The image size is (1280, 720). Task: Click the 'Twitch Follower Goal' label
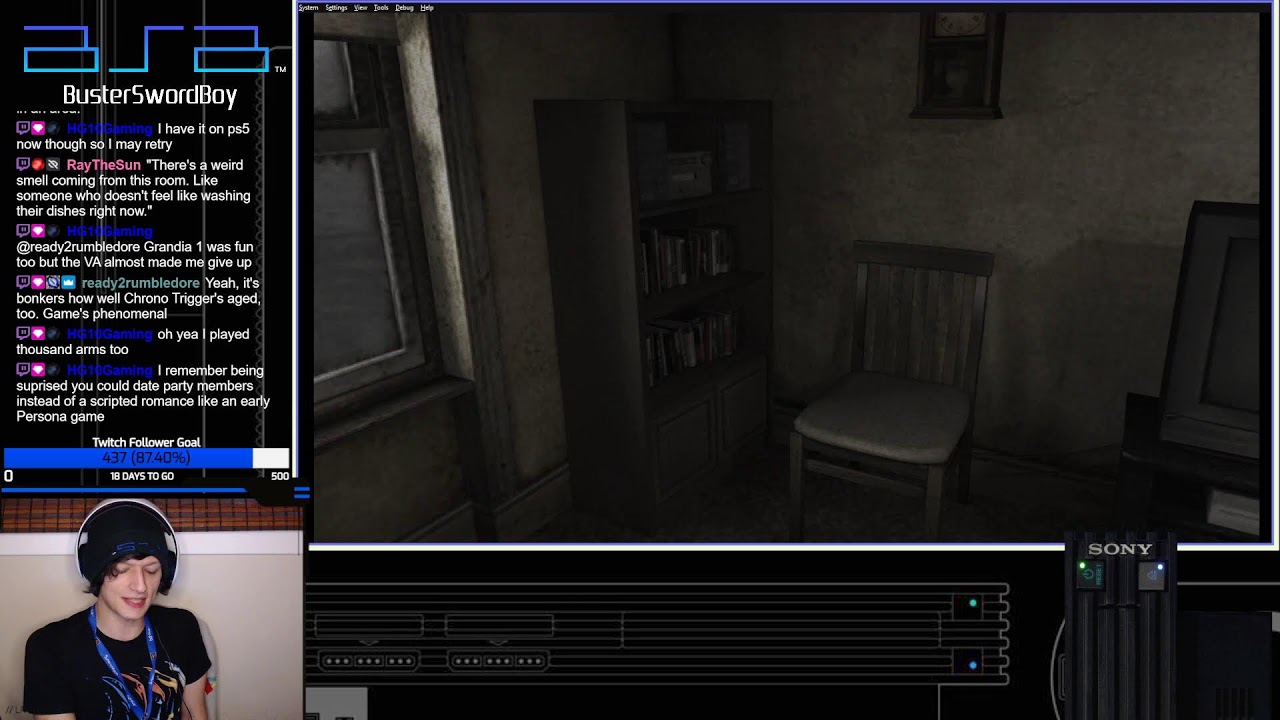(146, 442)
